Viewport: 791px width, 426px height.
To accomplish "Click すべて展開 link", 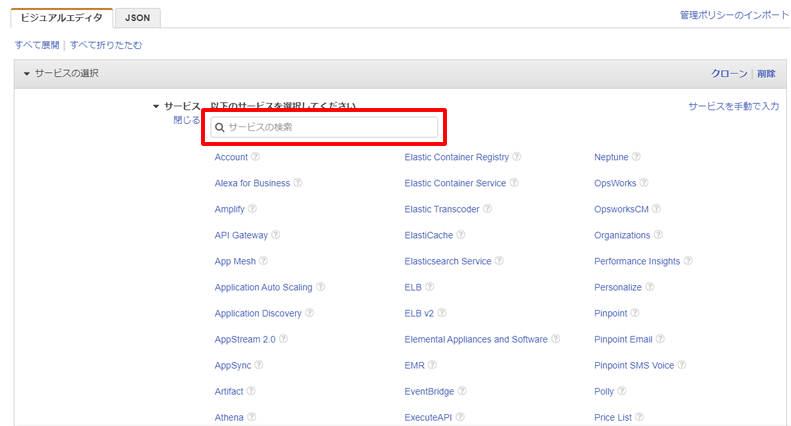I will click(37, 45).
